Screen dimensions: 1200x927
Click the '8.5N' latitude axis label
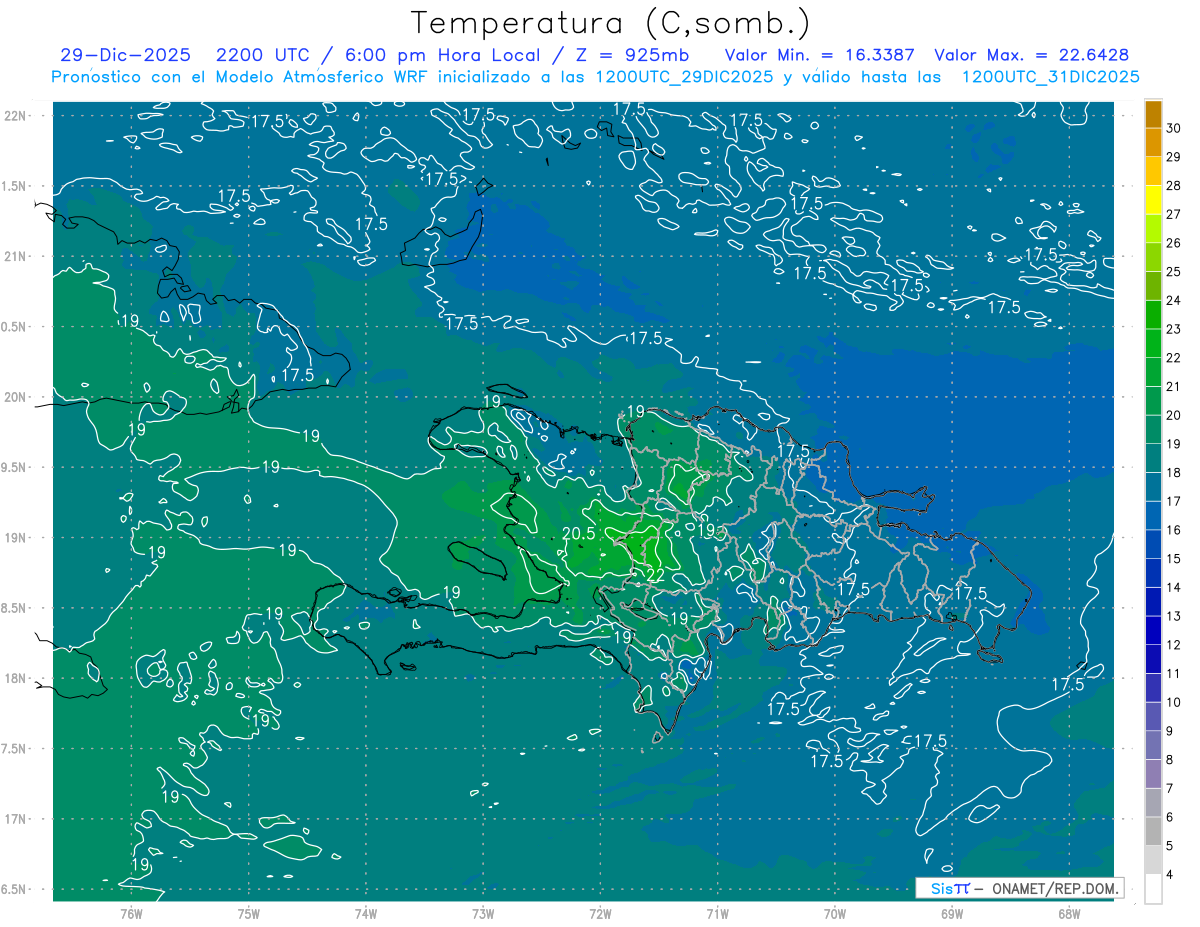[x=14, y=608]
